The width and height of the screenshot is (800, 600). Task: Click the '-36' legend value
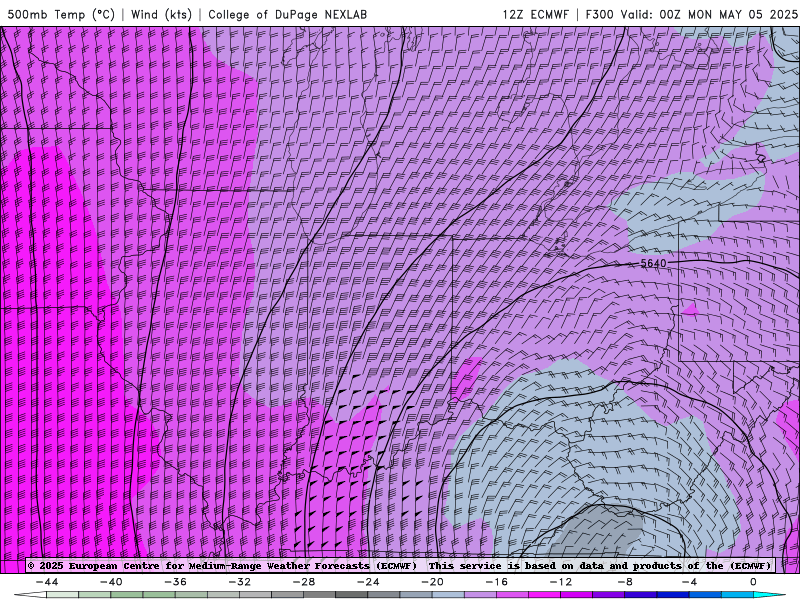[x=176, y=582]
